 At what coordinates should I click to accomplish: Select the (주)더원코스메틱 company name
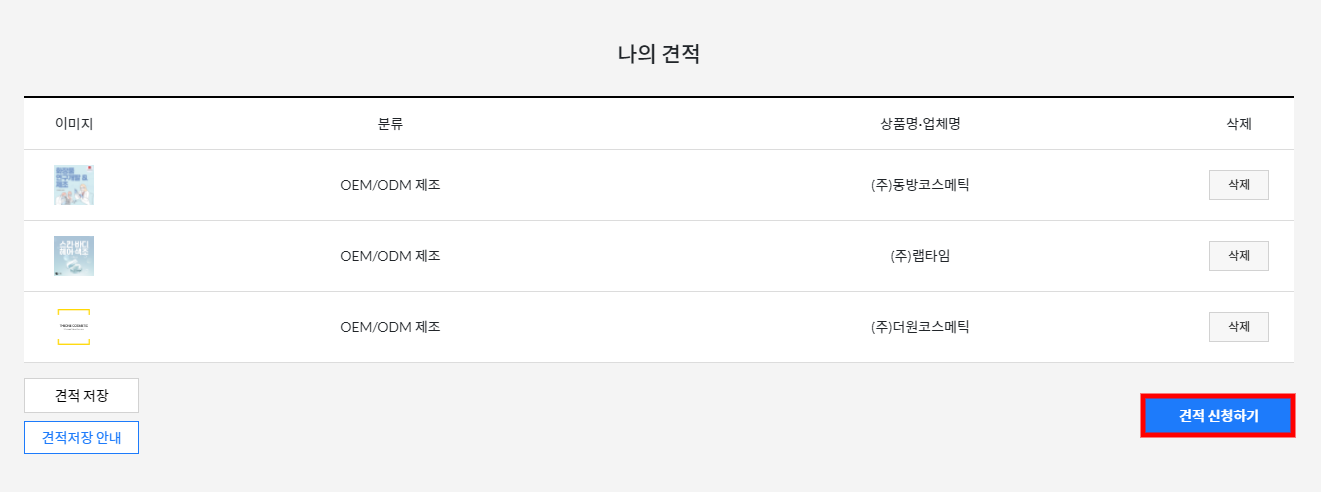coord(920,327)
